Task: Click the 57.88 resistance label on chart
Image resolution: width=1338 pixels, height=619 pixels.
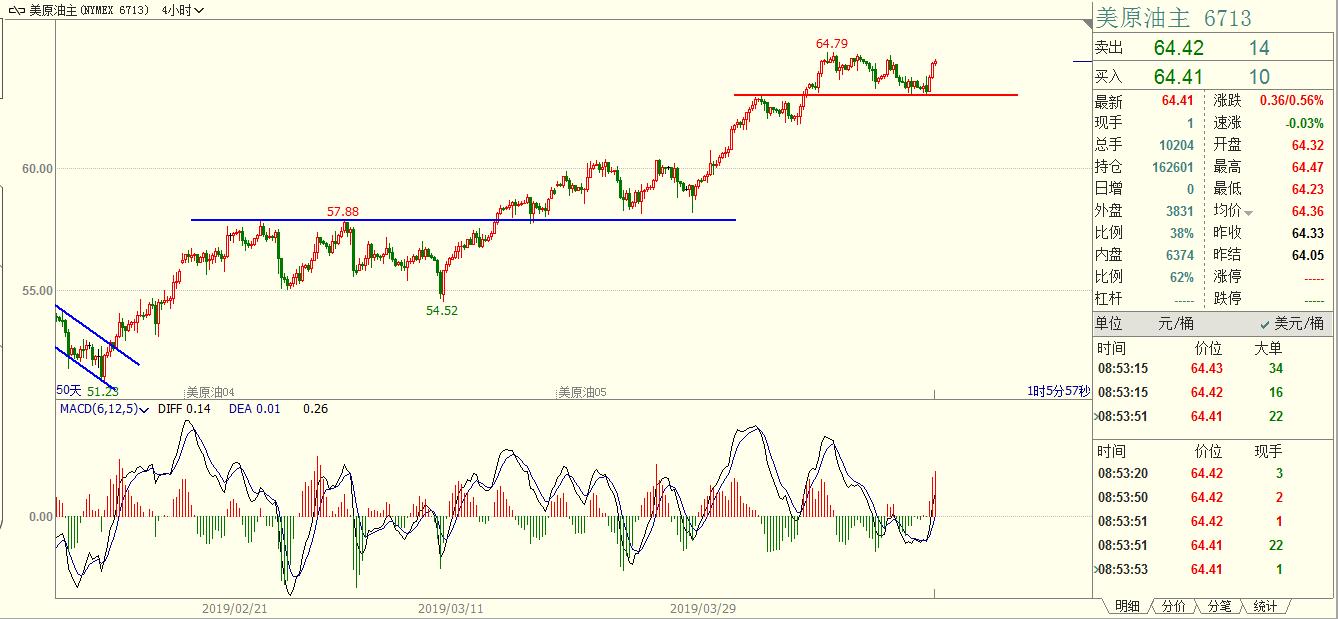Action: click(343, 212)
